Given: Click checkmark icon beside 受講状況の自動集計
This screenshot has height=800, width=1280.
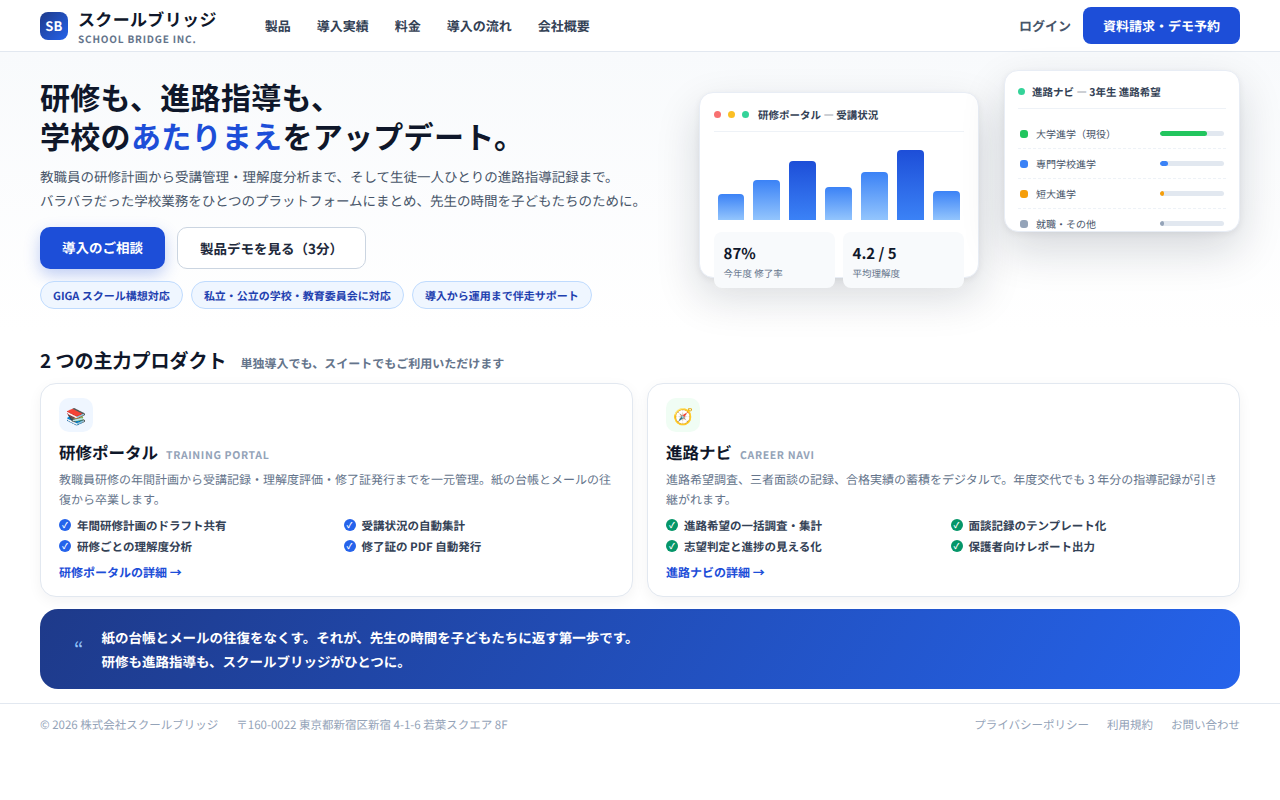Looking at the screenshot, I should pyautogui.click(x=350, y=525).
